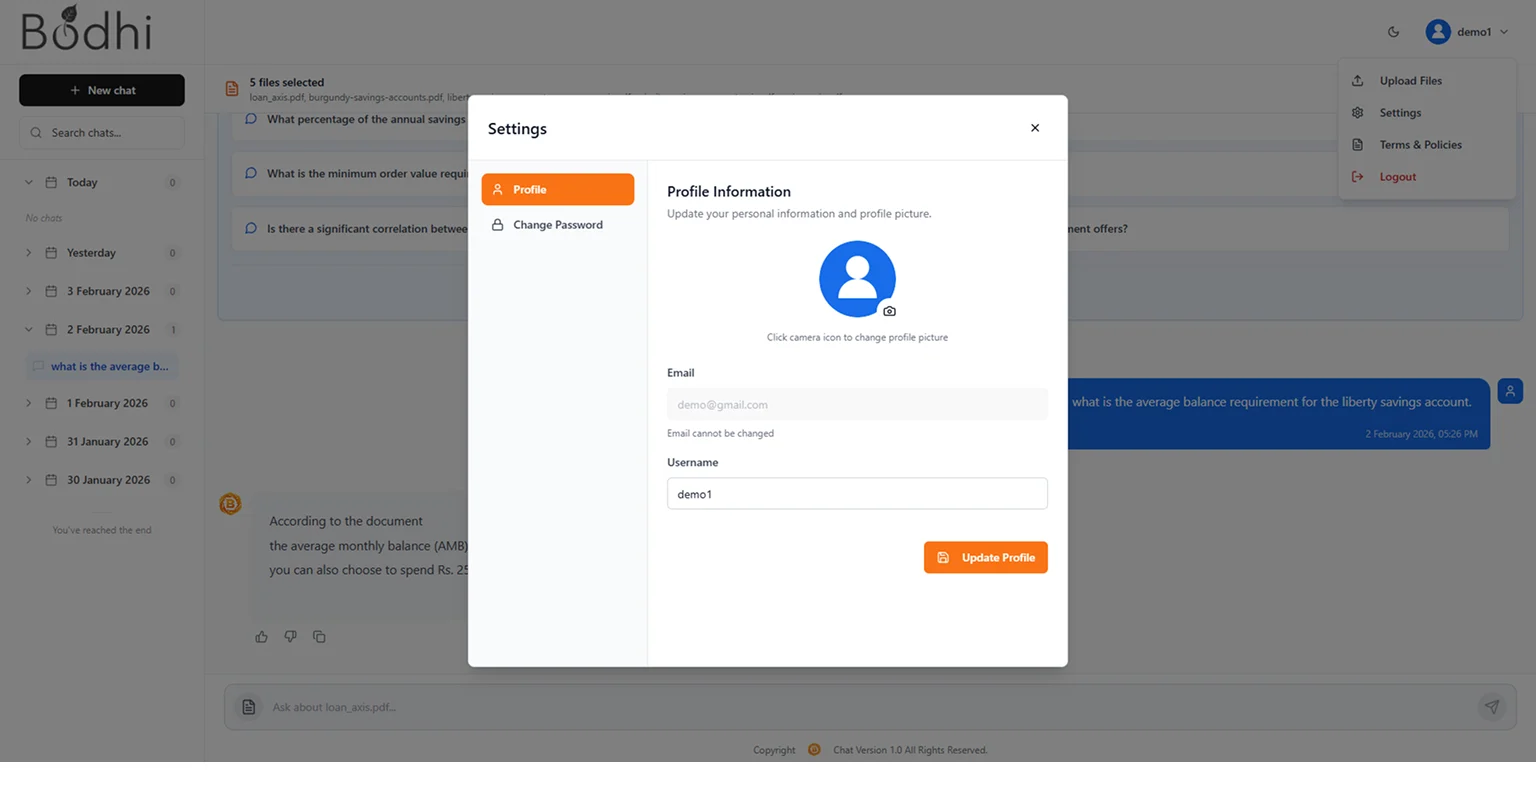The height and width of the screenshot is (810, 1536).
Task: Click 'You've reached the end' text
Action: click(102, 531)
